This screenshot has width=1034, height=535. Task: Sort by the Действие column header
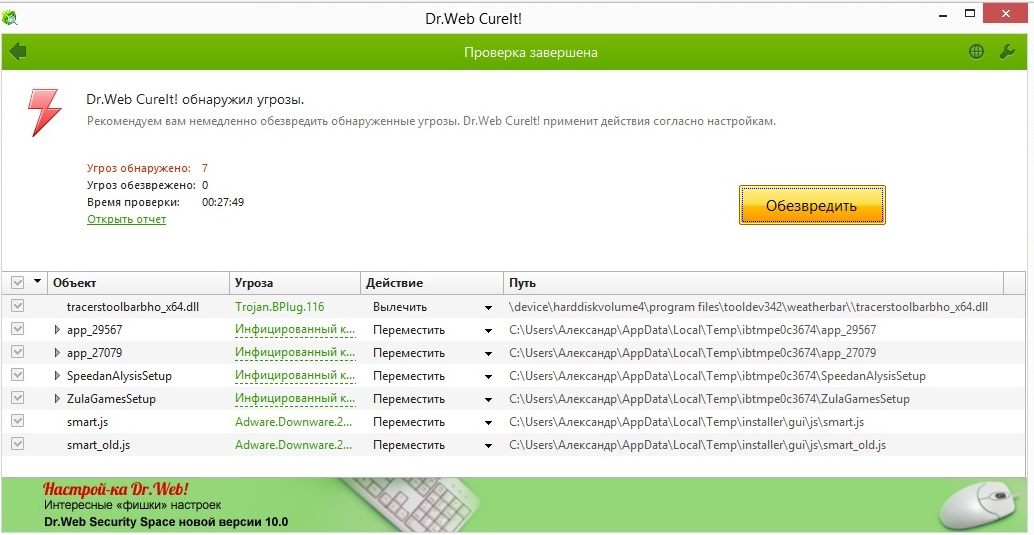432,283
